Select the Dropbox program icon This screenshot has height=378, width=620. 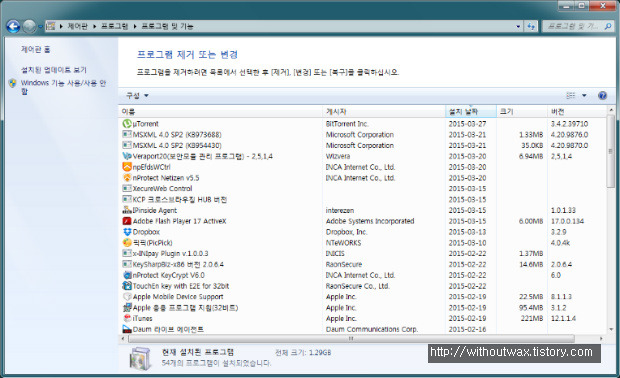tap(127, 232)
